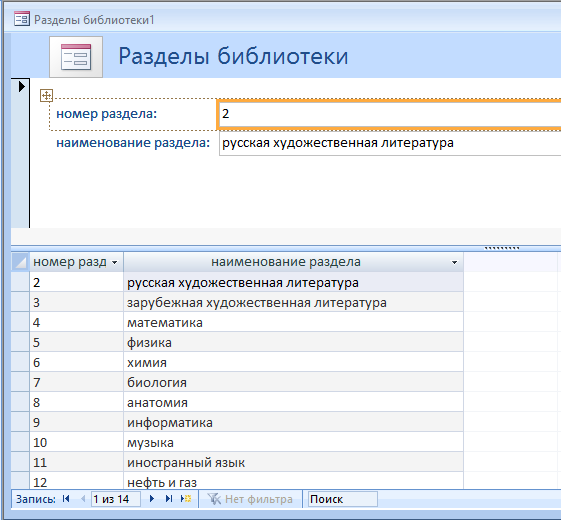Click the splitter bar grip dots
561x520 pixels.
[502, 248]
